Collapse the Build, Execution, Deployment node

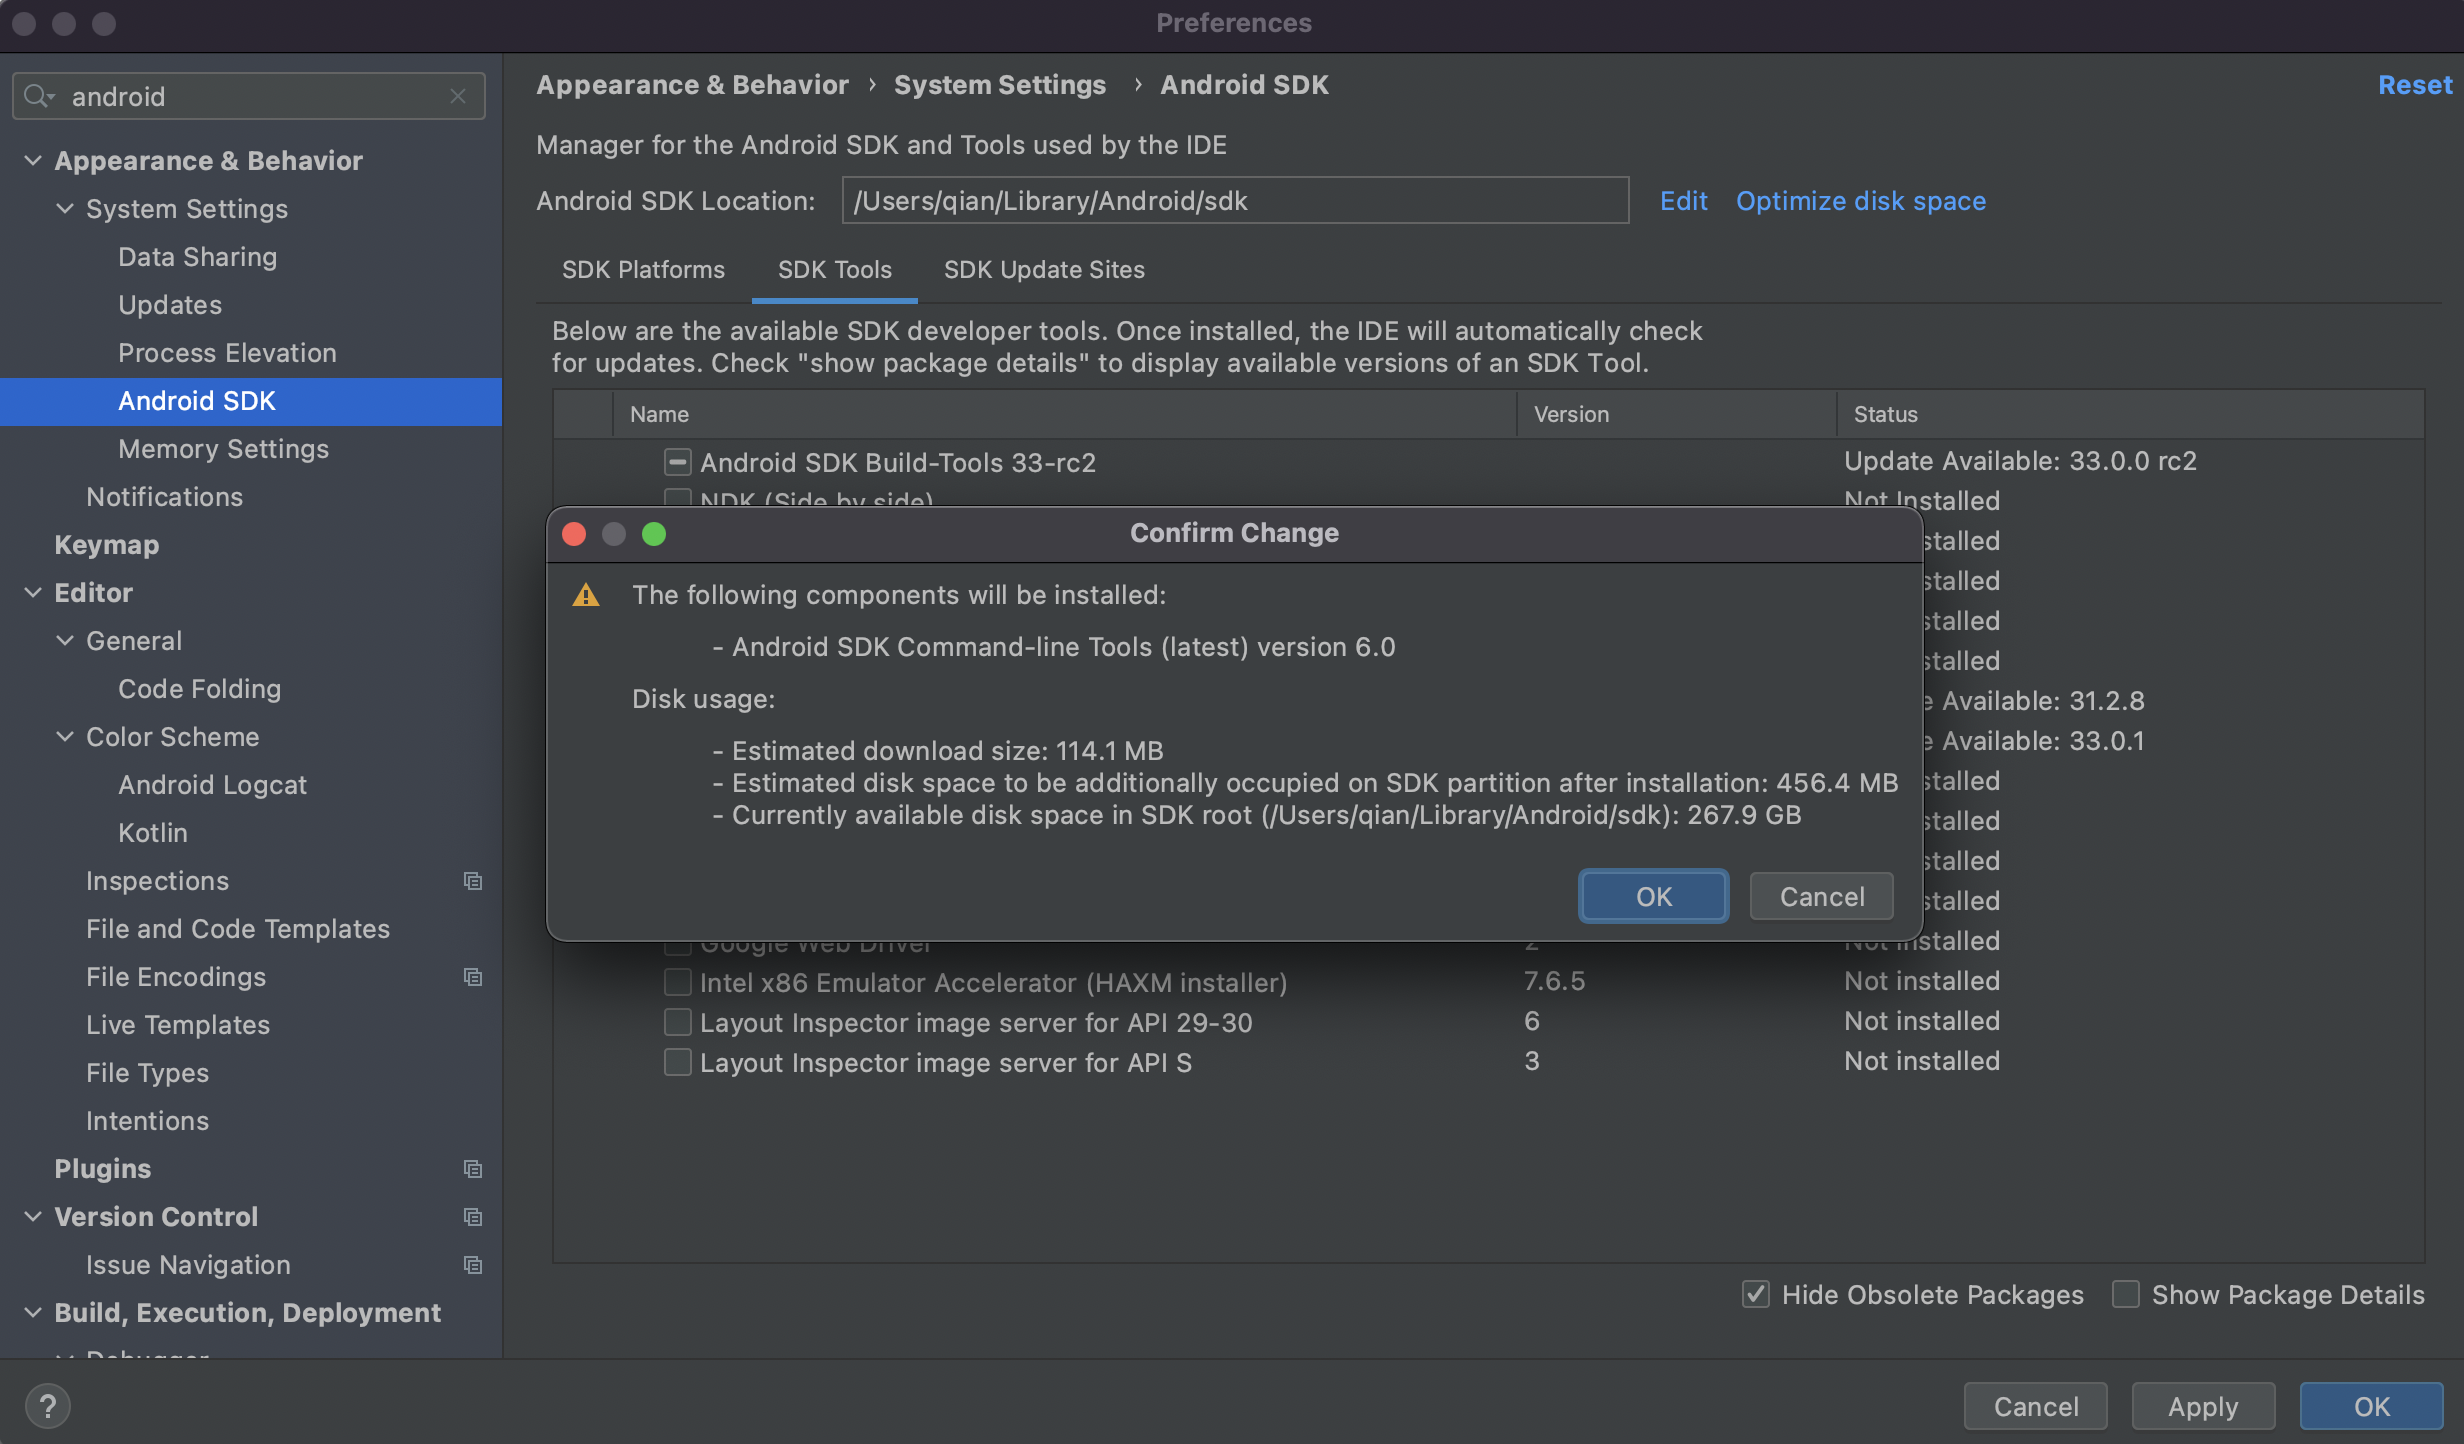coord(33,1313)
